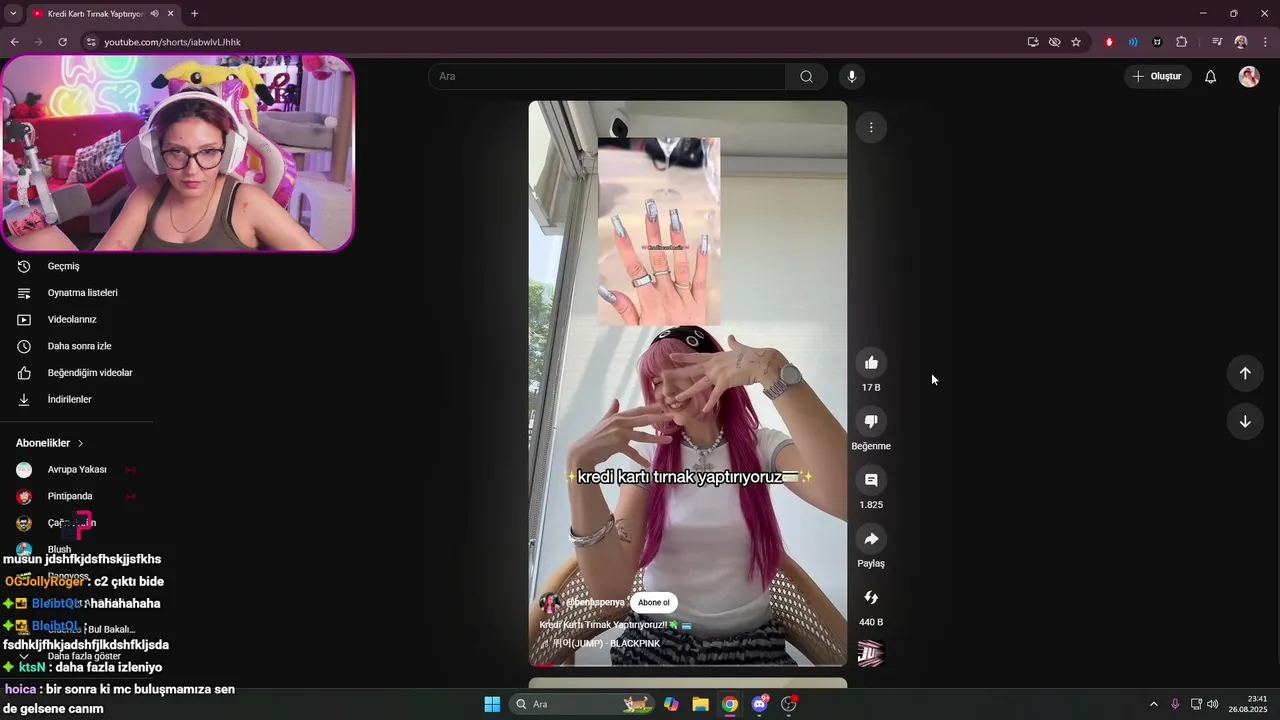Close the 'Kredi Kartı Tırnak' tab

(171, 14)
